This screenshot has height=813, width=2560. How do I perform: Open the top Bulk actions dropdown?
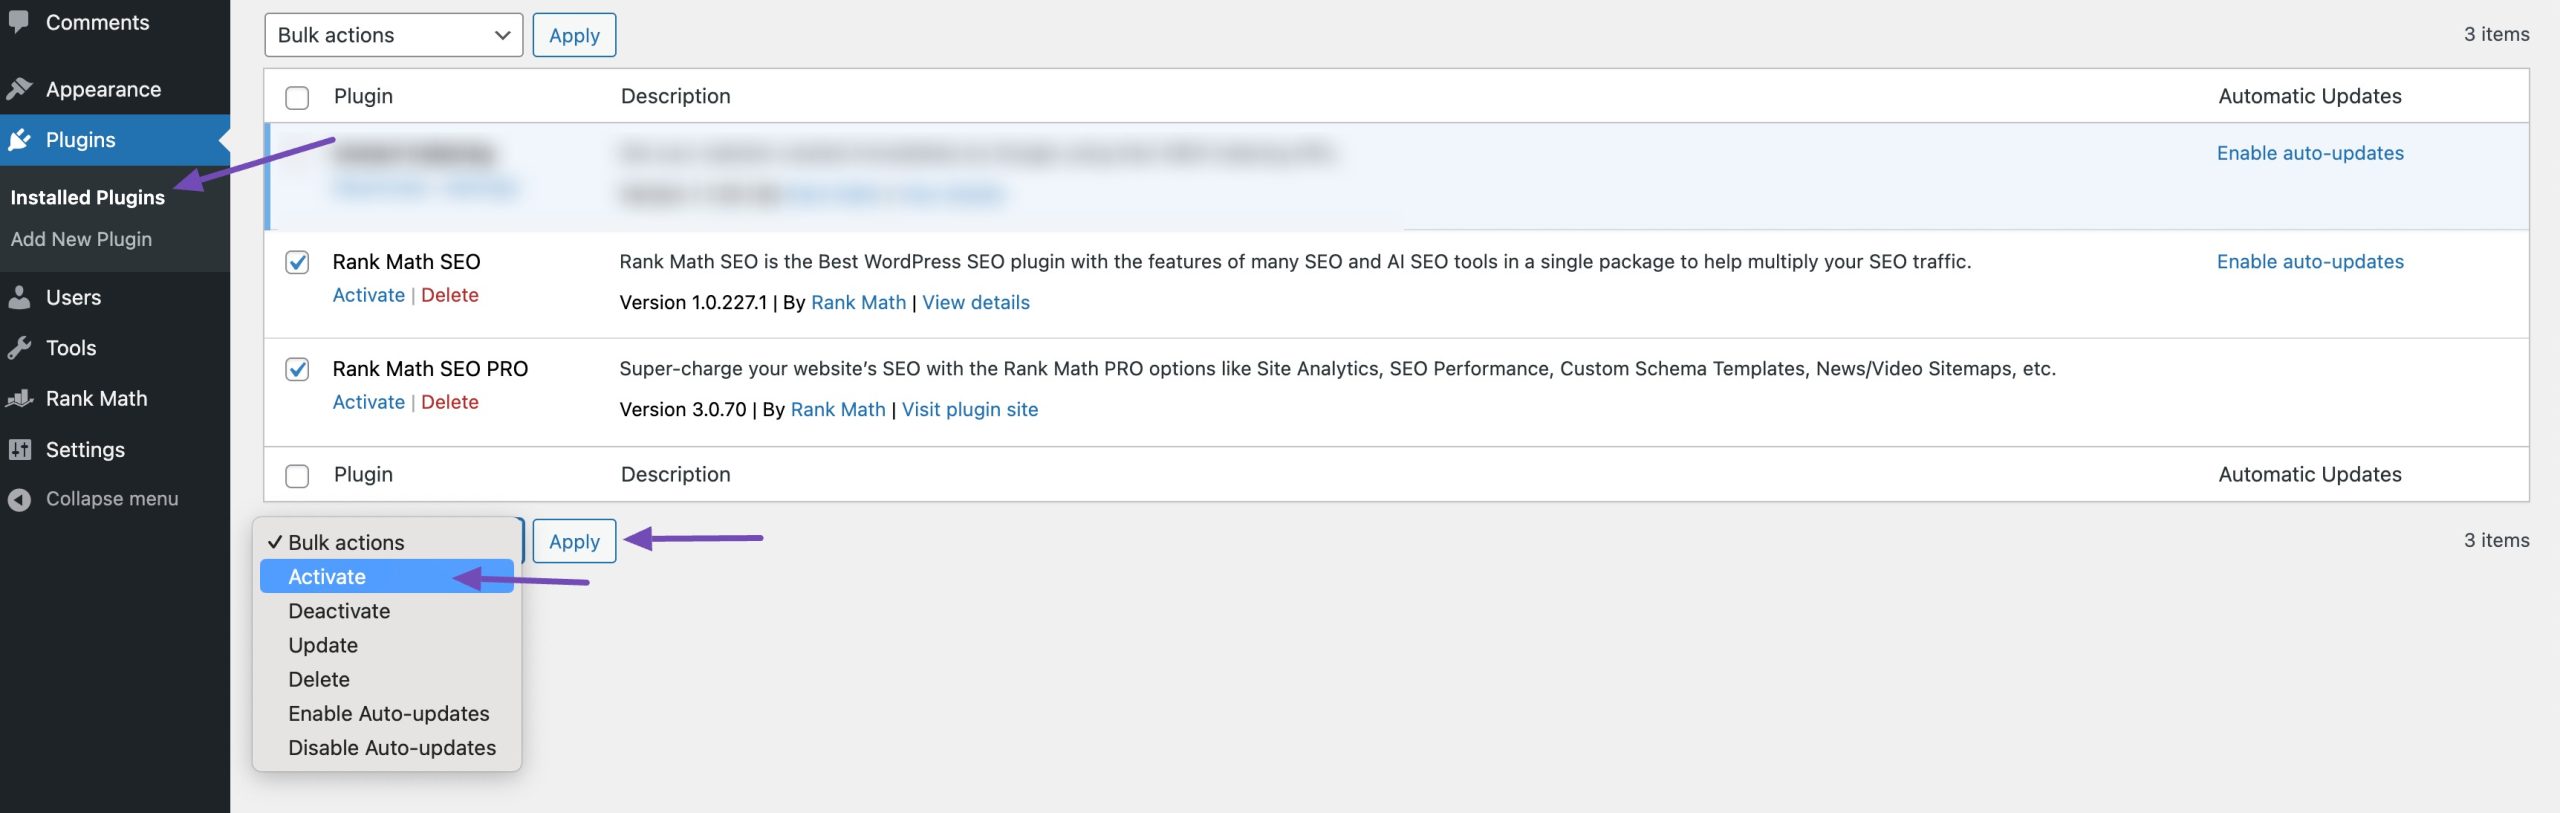point(393,35)
